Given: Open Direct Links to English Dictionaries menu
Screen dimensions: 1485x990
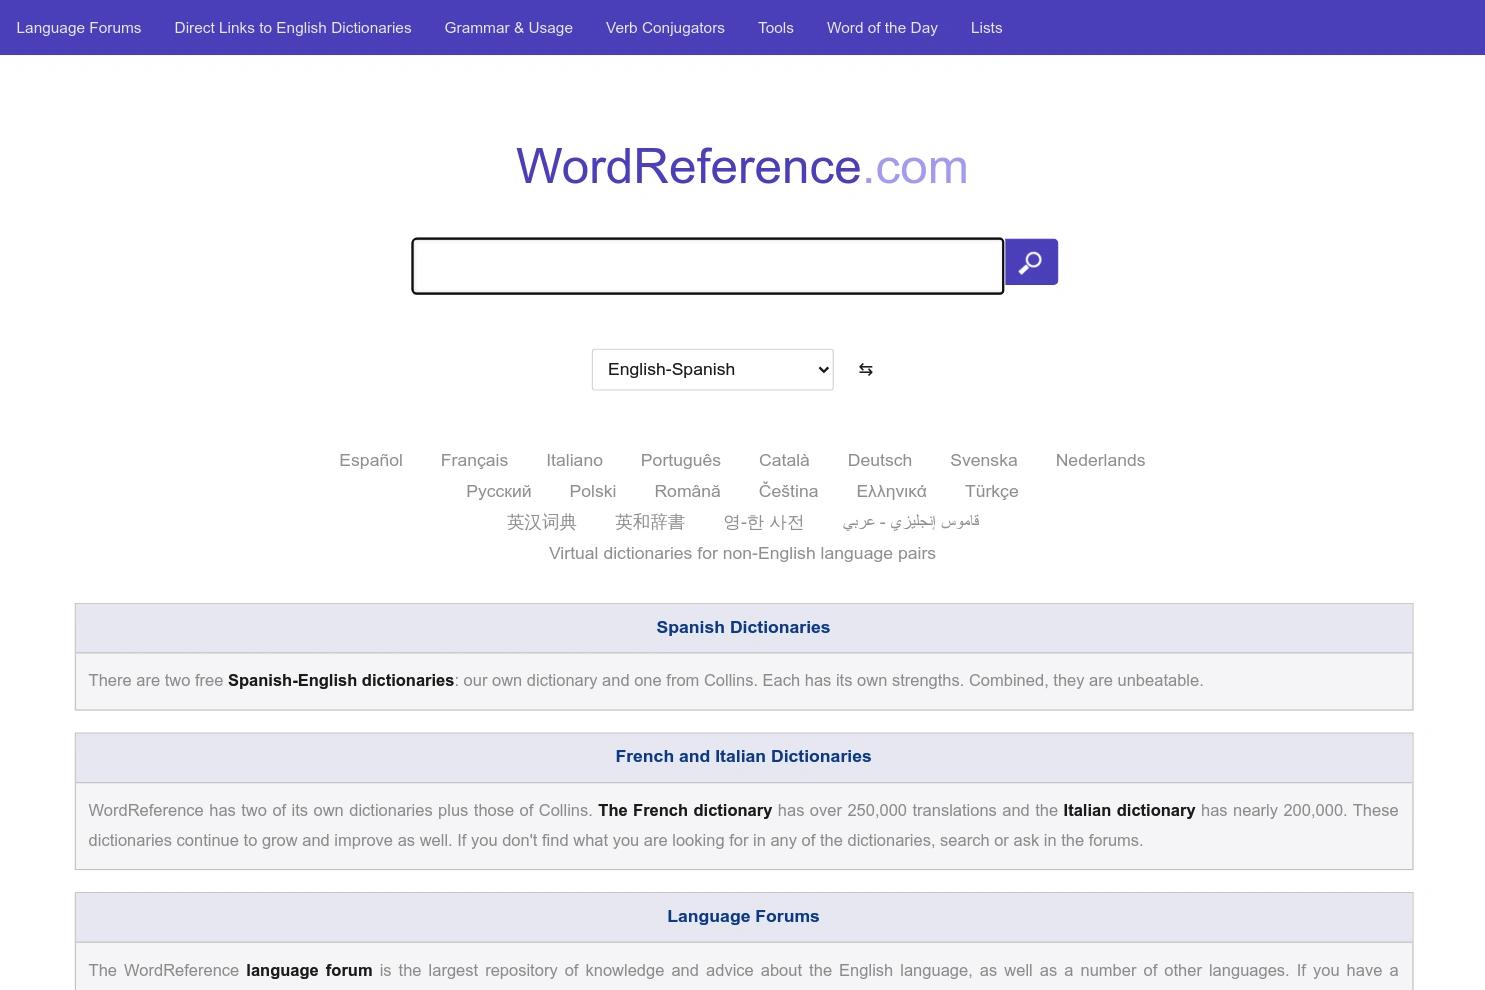Looking at the screenshot, I should [293, 28].
